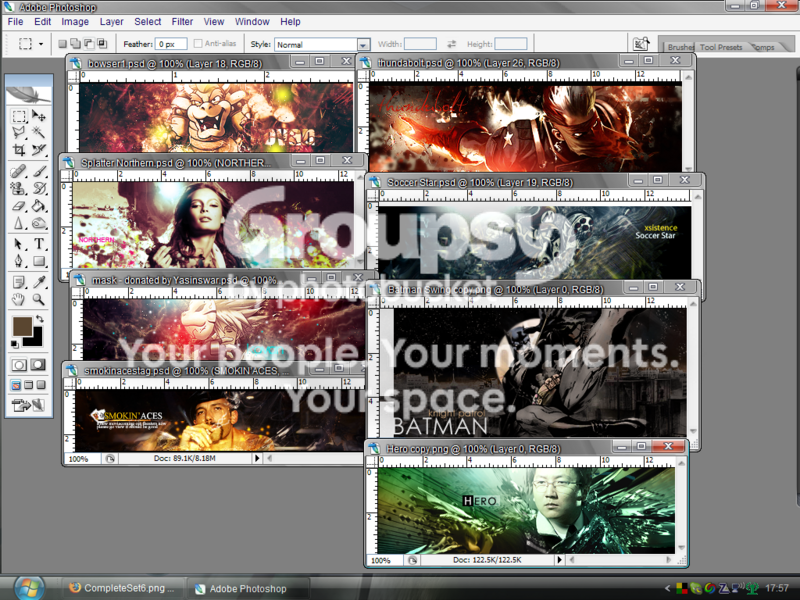This screenshot has height=600, width=800.
Task: Switch to the Tool Presets tab
Action: coord(720,47)
